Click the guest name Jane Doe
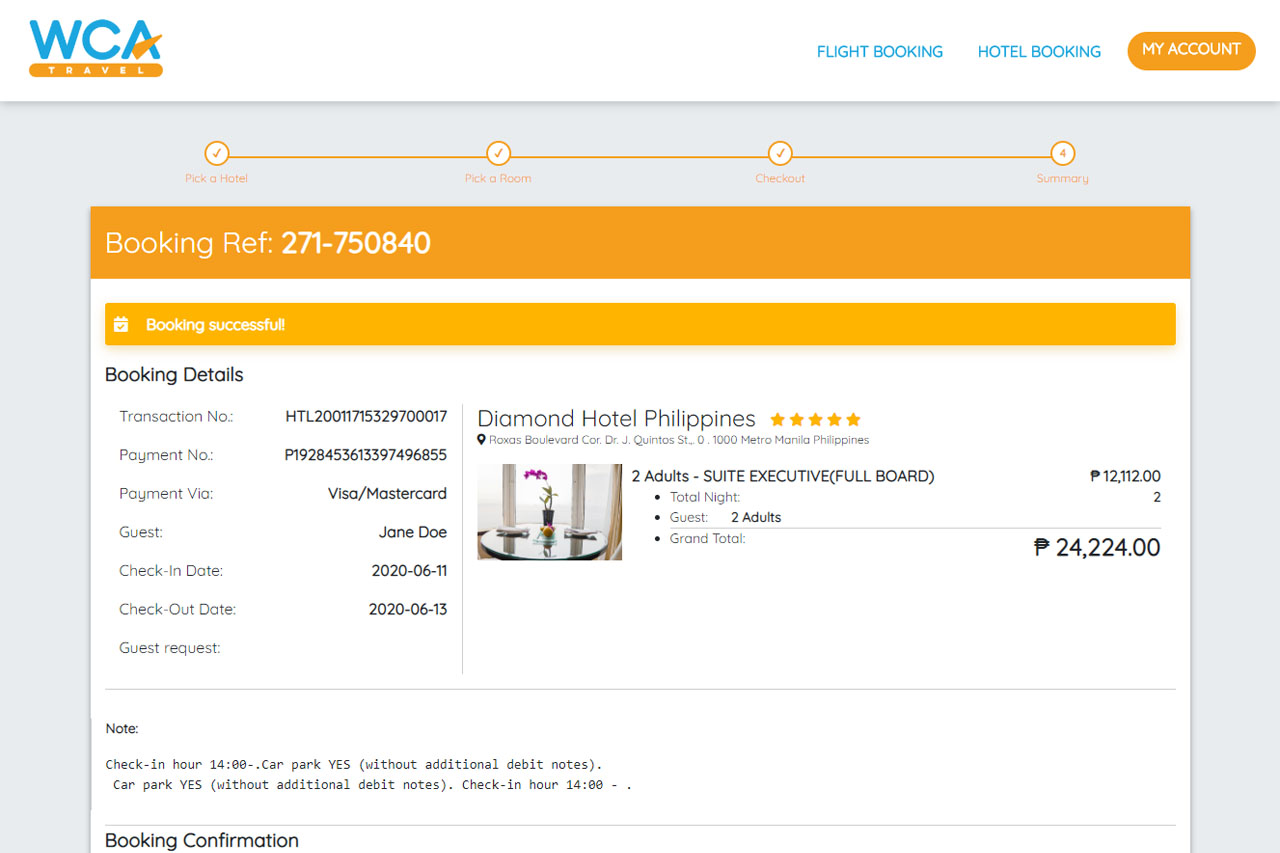This screenshot has height=853, width=1280. [413, 532]
